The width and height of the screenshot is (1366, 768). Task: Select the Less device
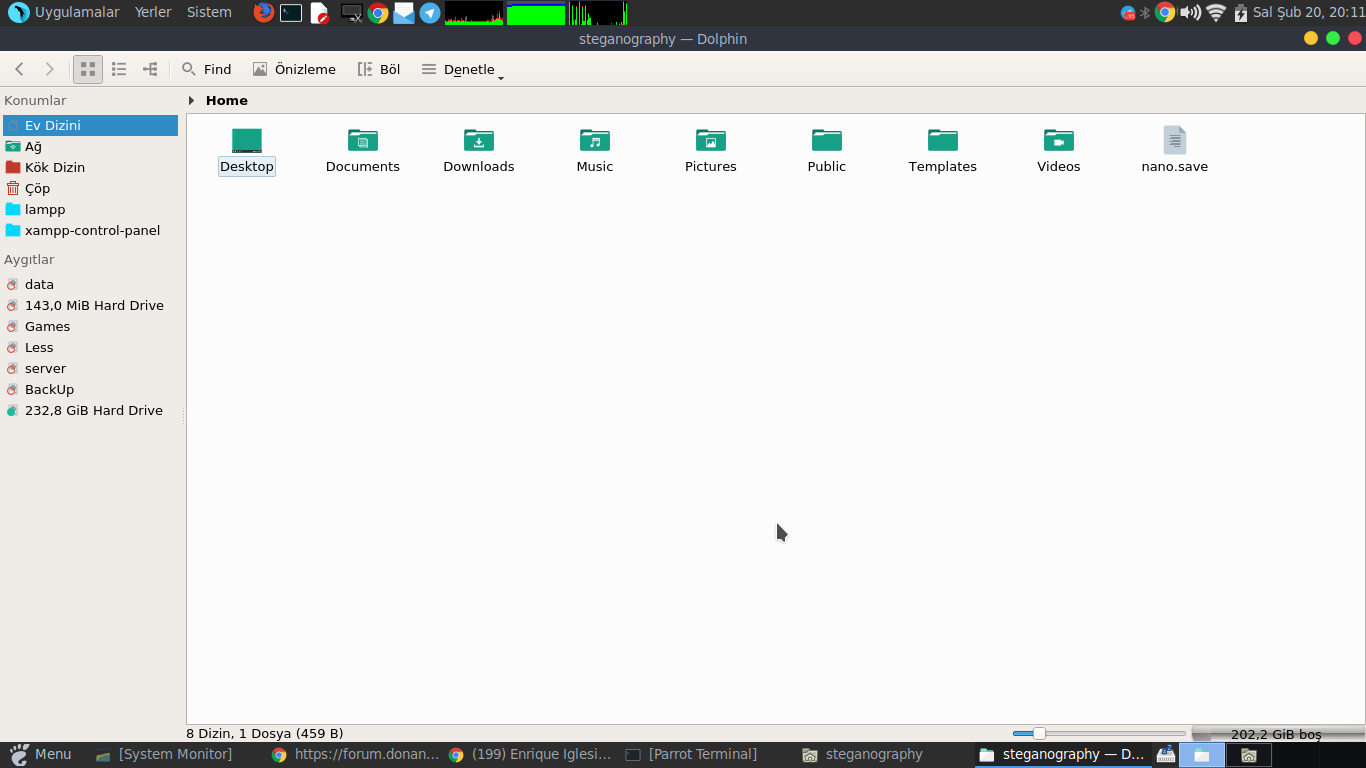point(90,347)
